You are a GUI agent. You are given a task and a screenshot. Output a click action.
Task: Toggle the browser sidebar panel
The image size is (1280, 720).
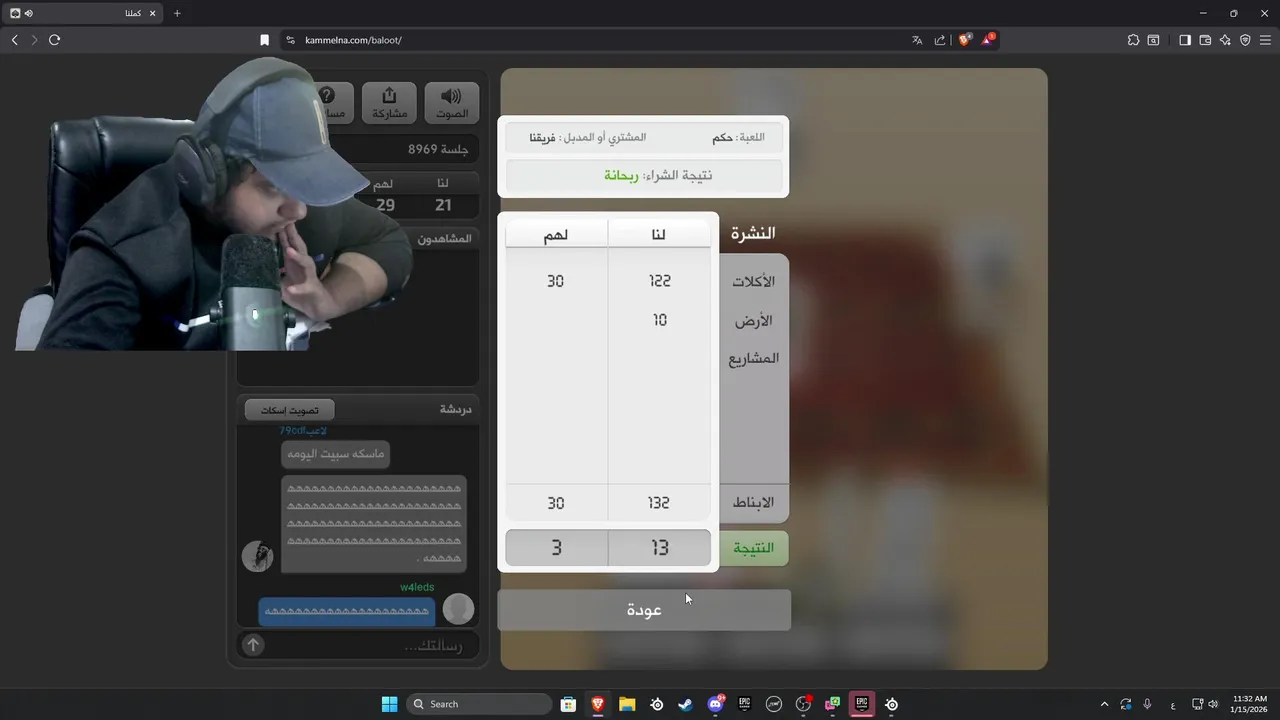(1185, 40)
